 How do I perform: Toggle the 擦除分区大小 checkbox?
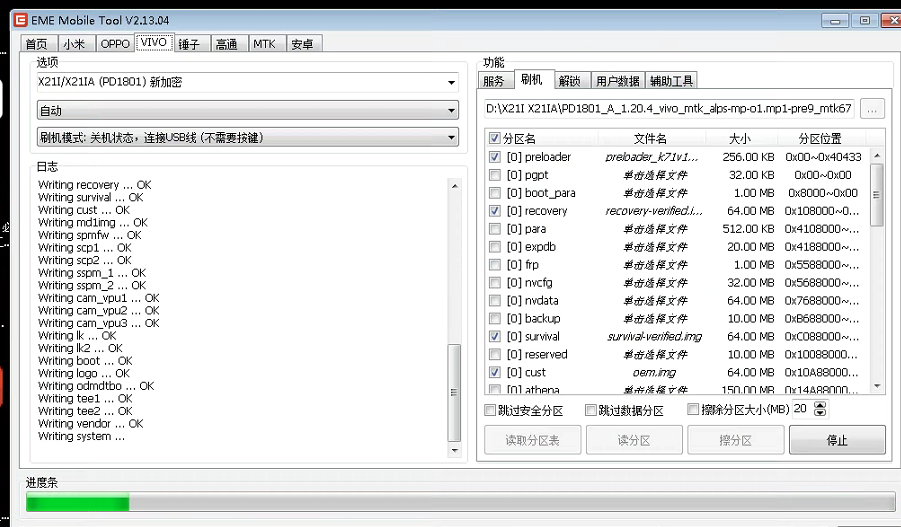tap(693, 410)
